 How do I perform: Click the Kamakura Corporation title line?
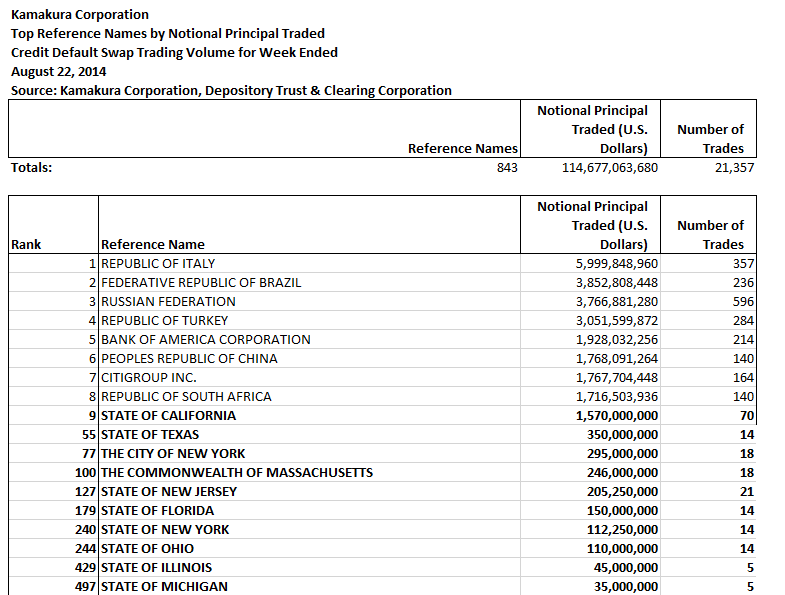pos(80,15)
